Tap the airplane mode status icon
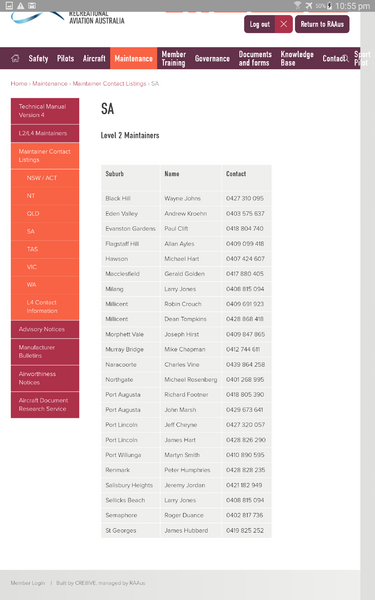 click(x=309, y=5)
